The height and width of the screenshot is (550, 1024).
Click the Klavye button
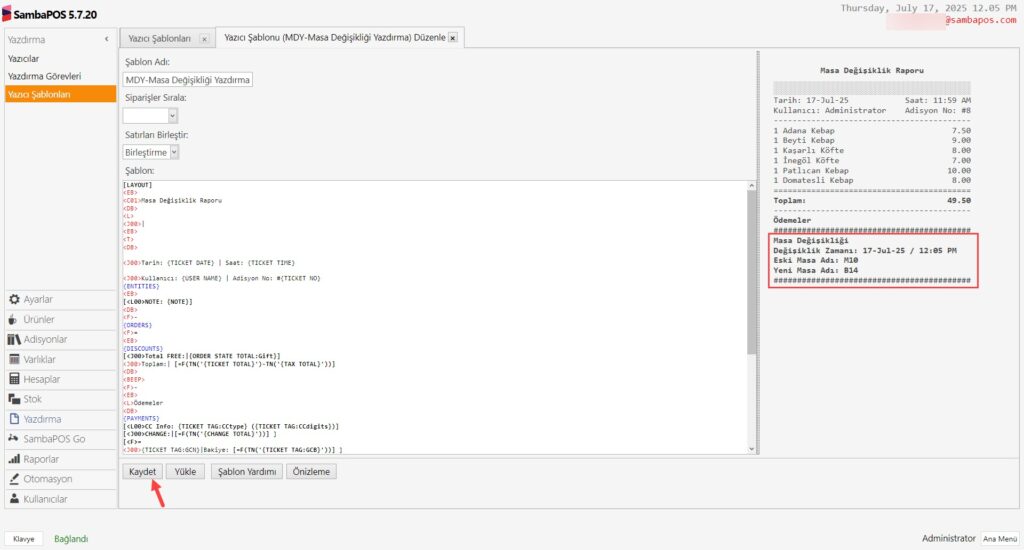click(x=24, y=539)
